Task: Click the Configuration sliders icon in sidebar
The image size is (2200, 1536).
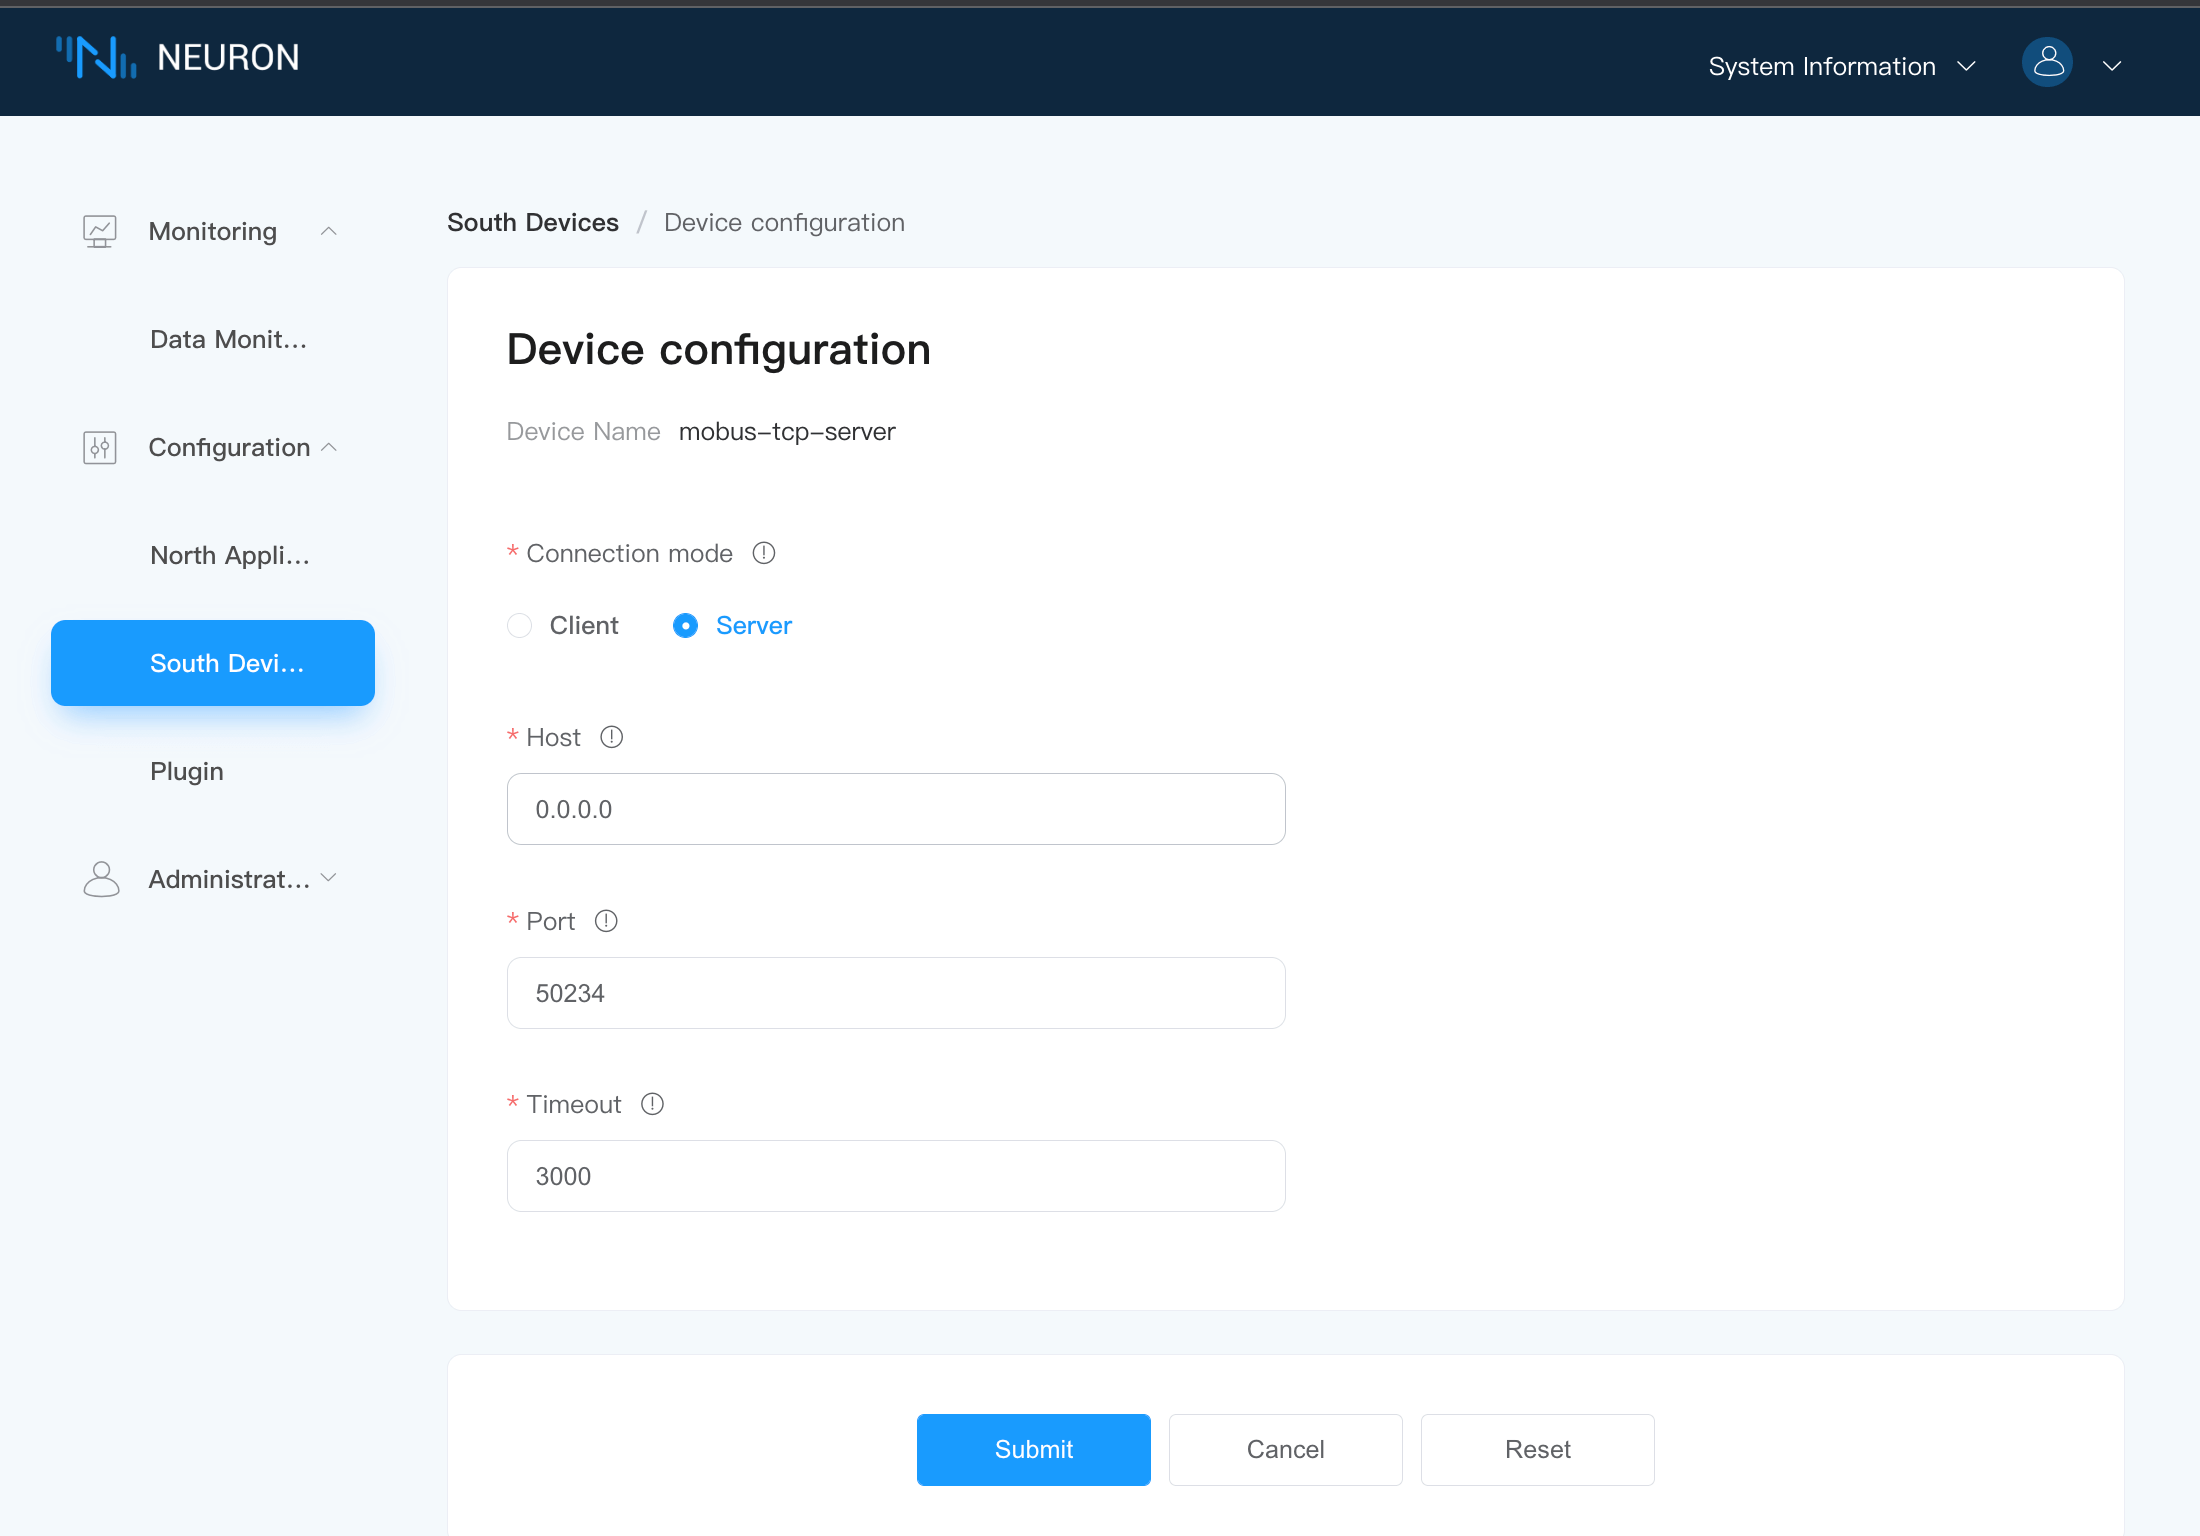Action: pyautogui.click(x=99, y=448)
